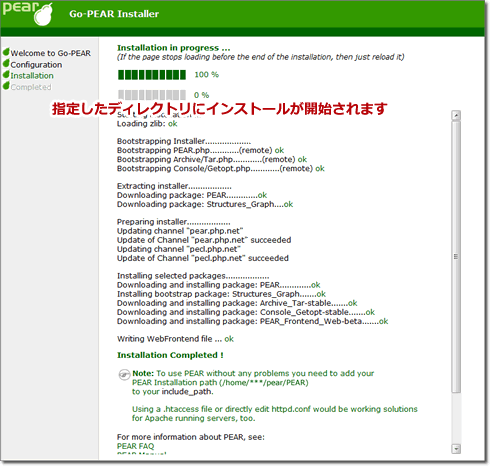Click pear icon beside Completed
Image resolution: width=490 pixels, height=466 pixels.
pos(6,86)
